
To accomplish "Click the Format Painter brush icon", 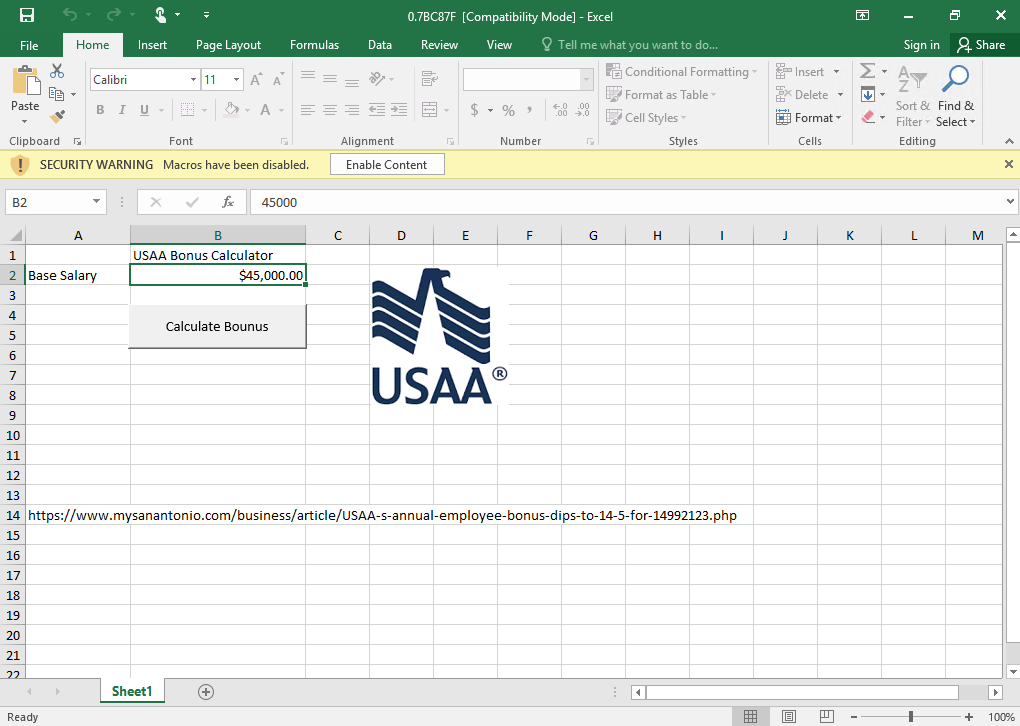I will click(x=57, y=117).
